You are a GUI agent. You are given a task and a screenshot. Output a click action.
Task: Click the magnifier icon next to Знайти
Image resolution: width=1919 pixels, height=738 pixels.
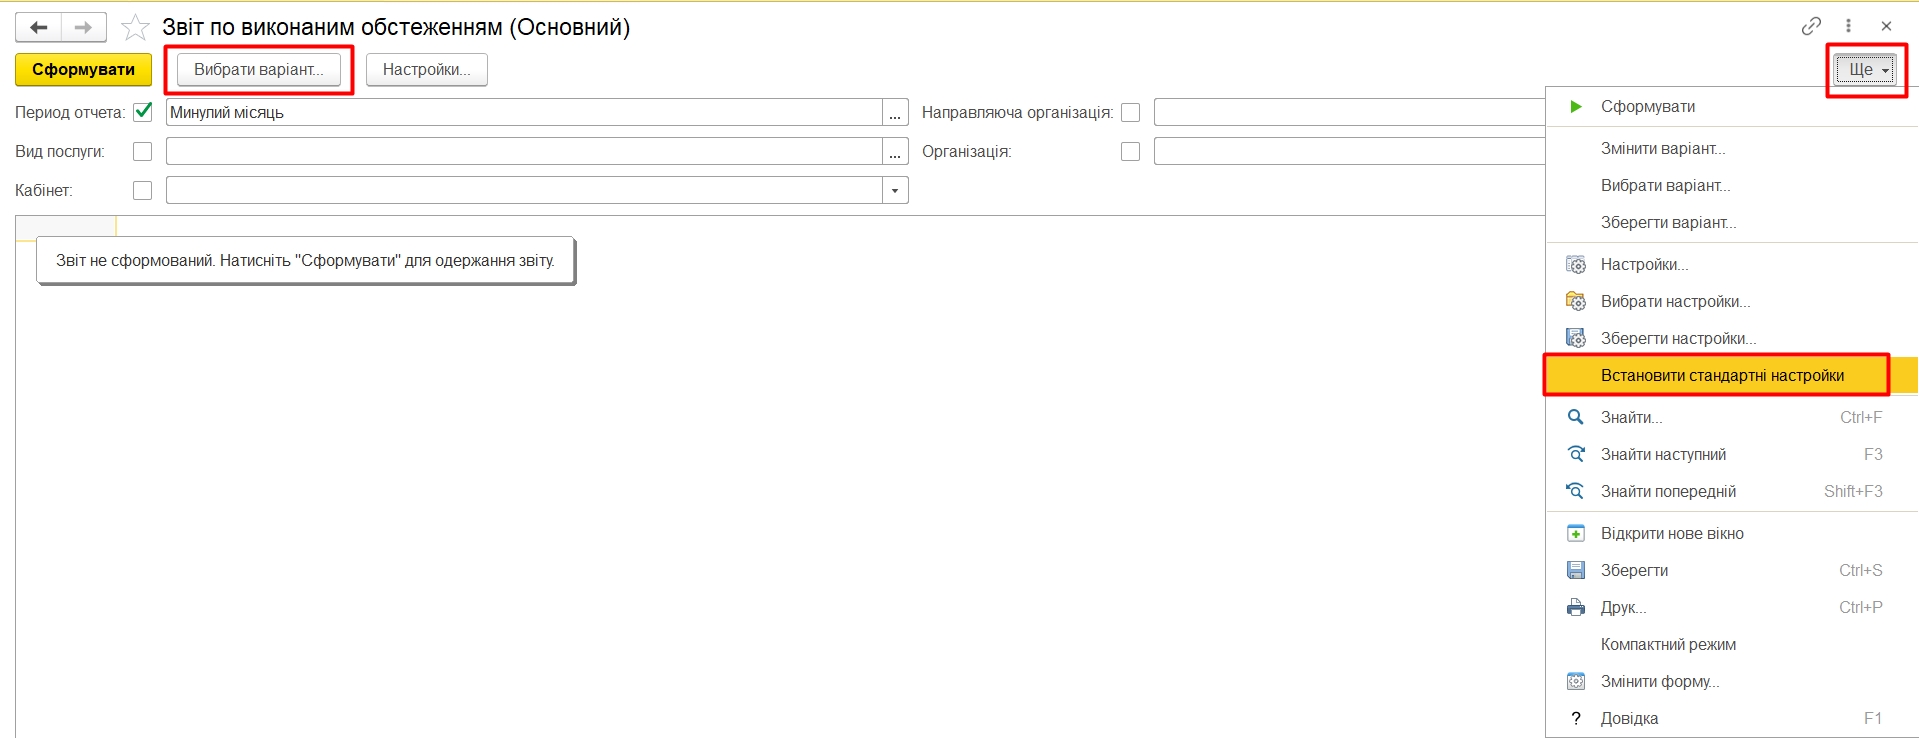click(1576, 417)
